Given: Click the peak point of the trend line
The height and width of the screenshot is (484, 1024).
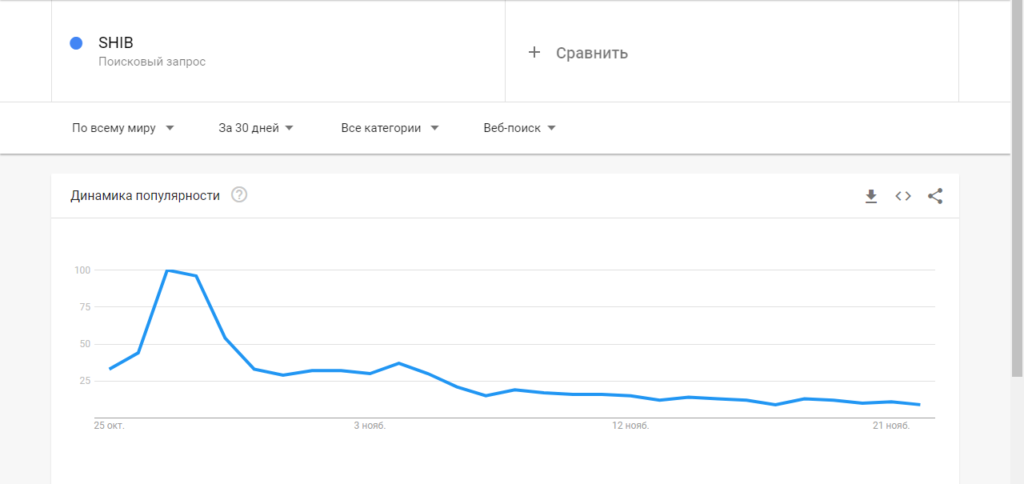Looking at the screenshot, I should click(167, 270).
